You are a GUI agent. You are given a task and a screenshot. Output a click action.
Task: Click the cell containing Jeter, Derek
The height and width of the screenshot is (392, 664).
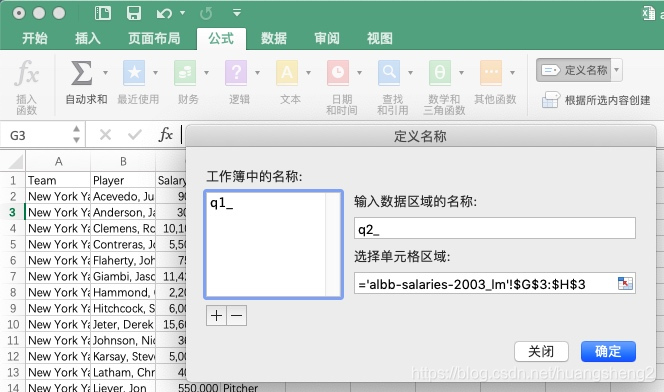tap(123, 324)
